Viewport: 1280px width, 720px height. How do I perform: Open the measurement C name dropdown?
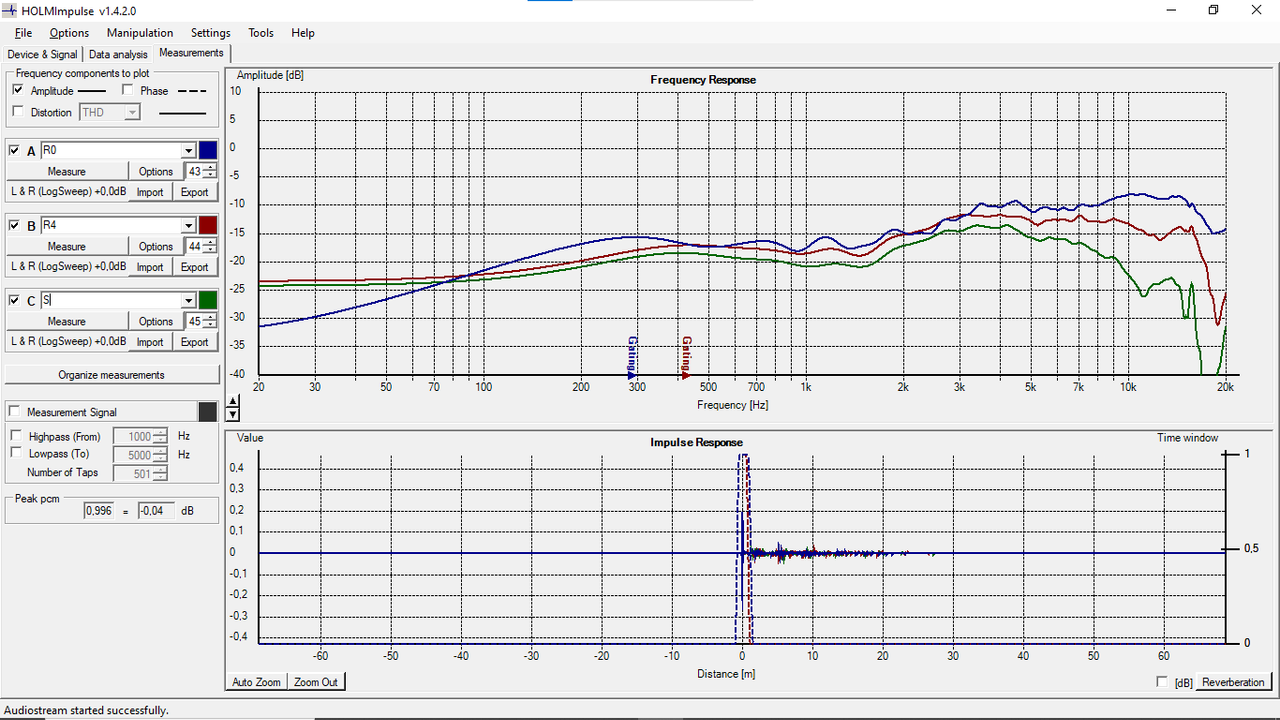click(188, 301)
